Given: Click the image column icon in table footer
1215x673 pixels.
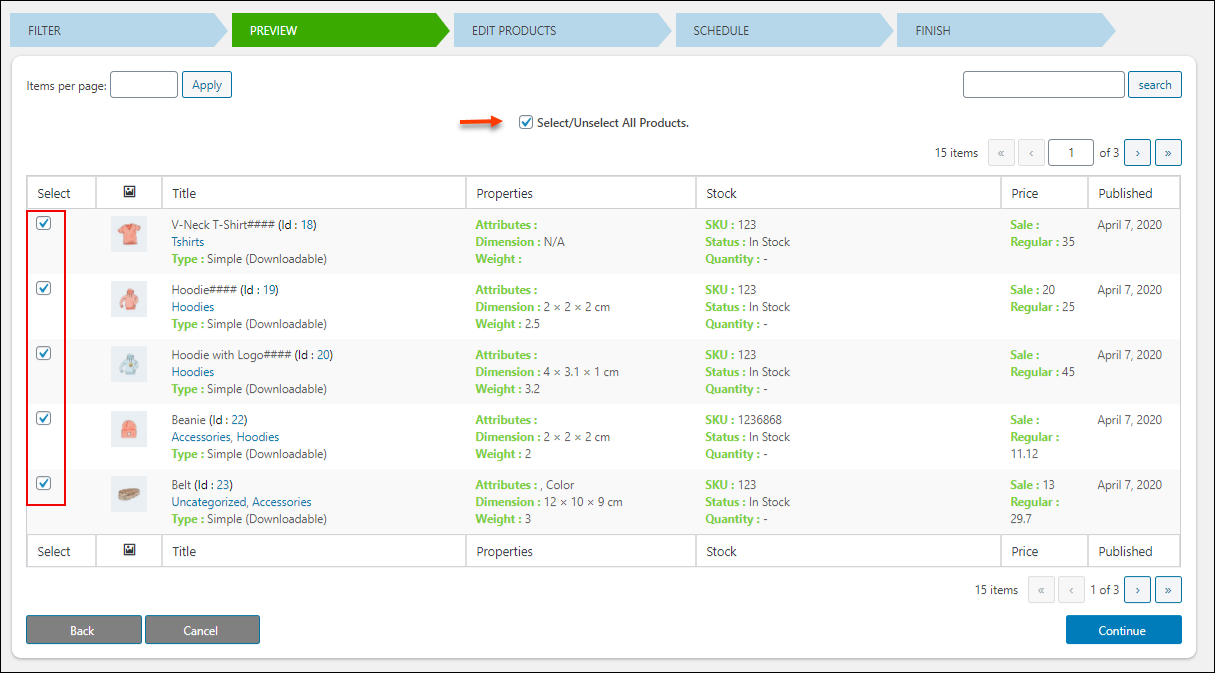Looking at the screenshot, I should [129, 550].
